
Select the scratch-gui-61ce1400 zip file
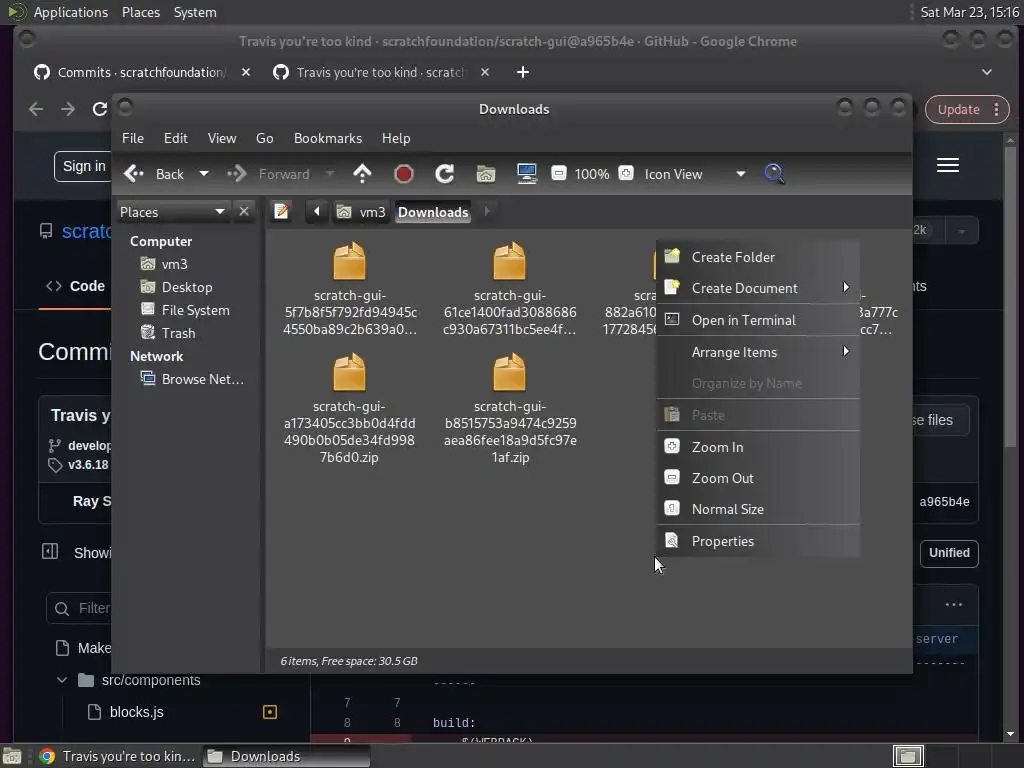509,289
